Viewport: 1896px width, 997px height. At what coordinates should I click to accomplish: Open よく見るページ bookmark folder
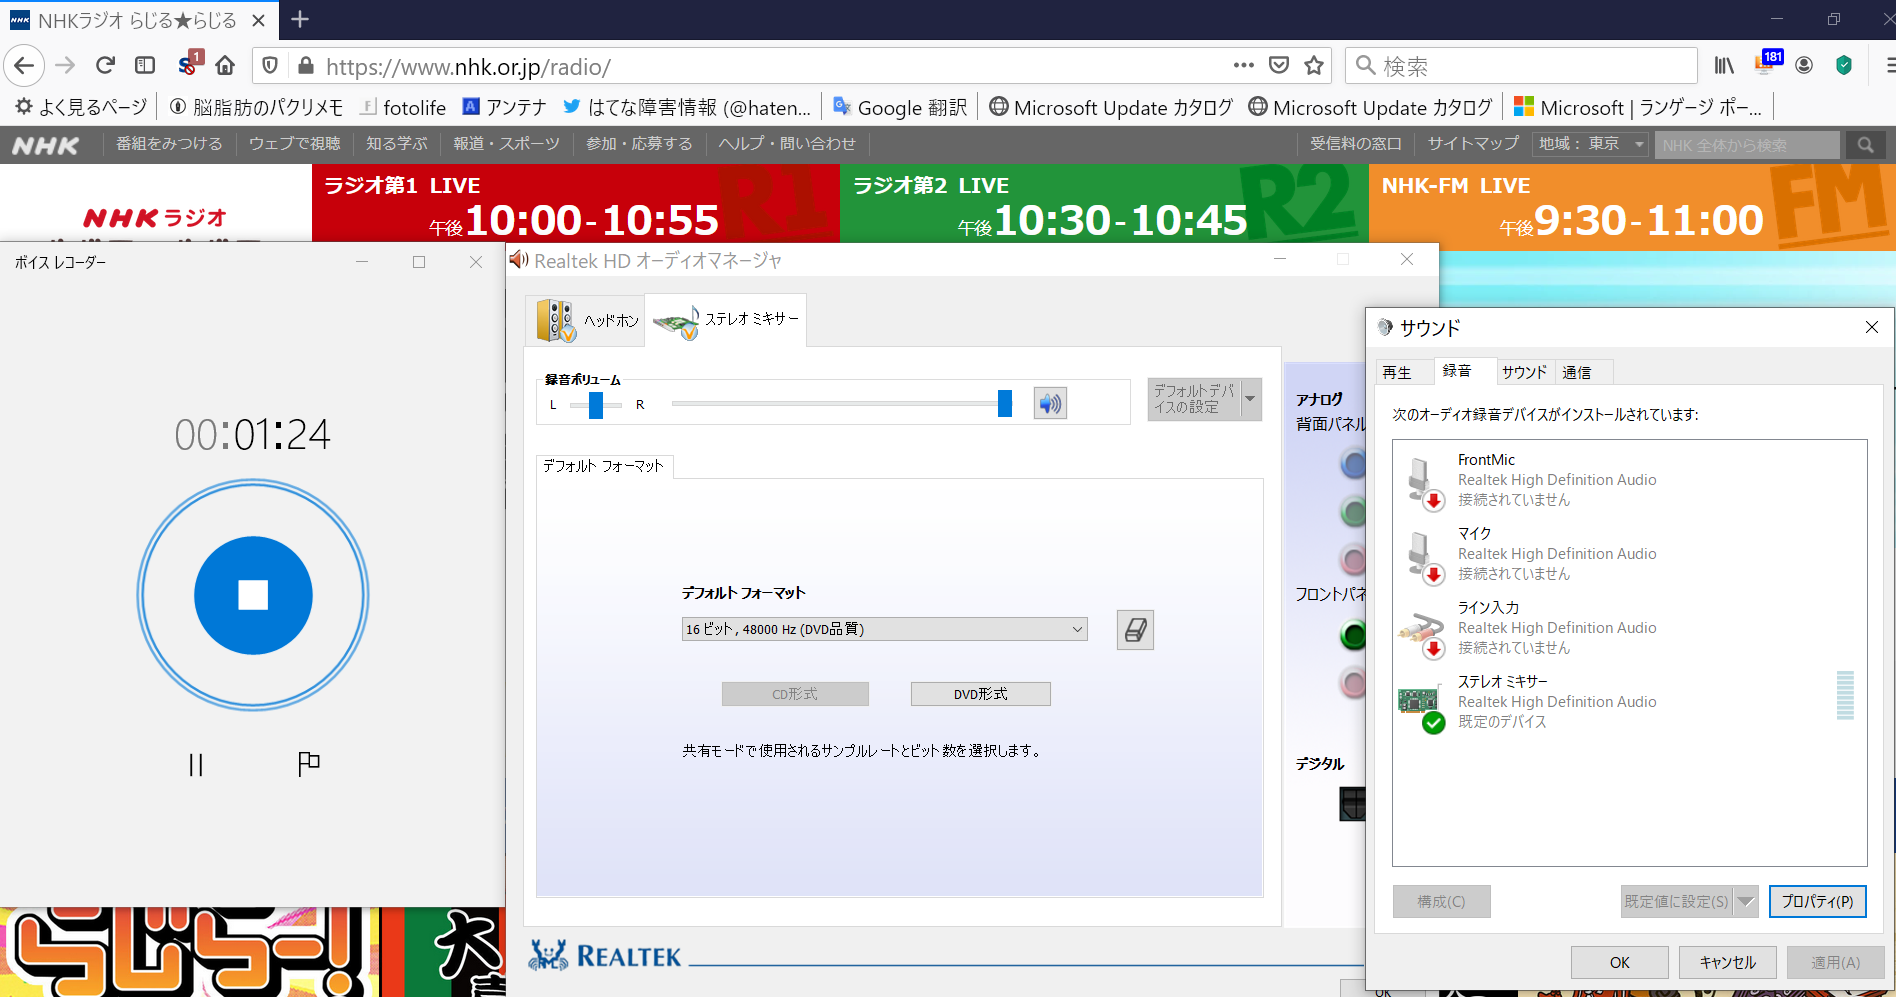click(x=81, y=107)
